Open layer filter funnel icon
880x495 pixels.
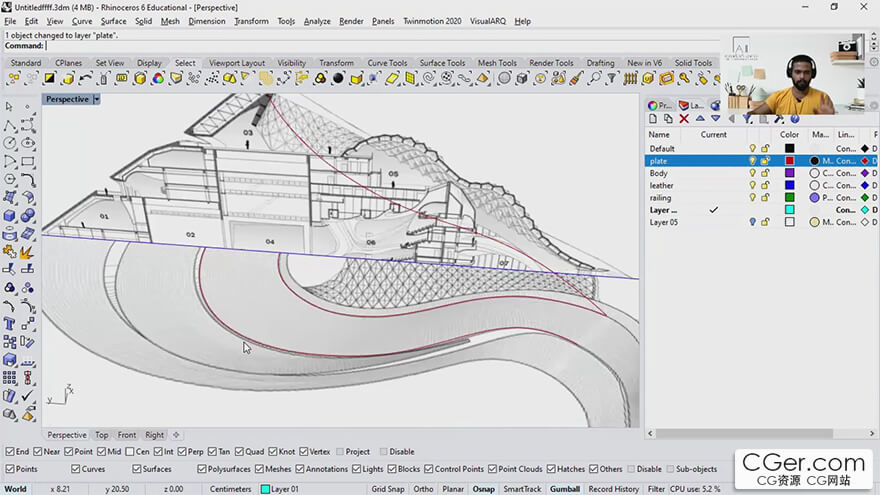[747, 119]
